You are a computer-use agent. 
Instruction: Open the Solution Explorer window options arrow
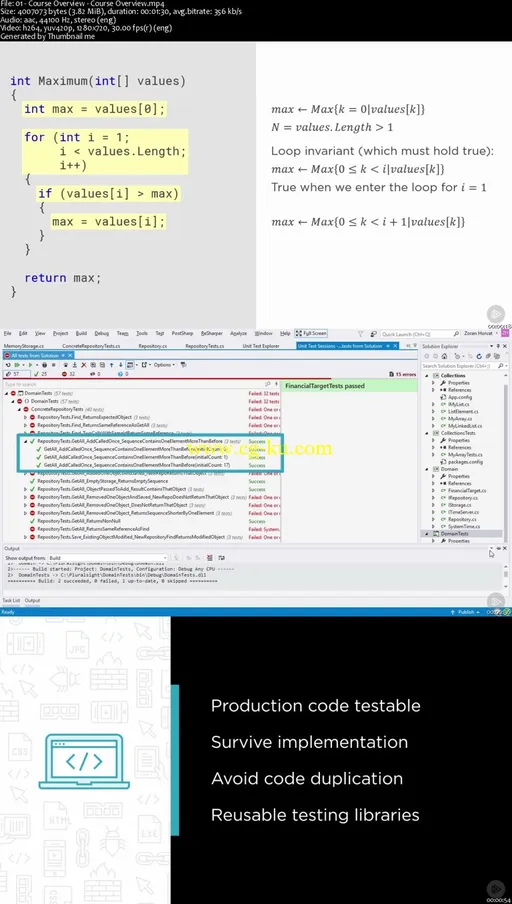[x=492, y=346]
